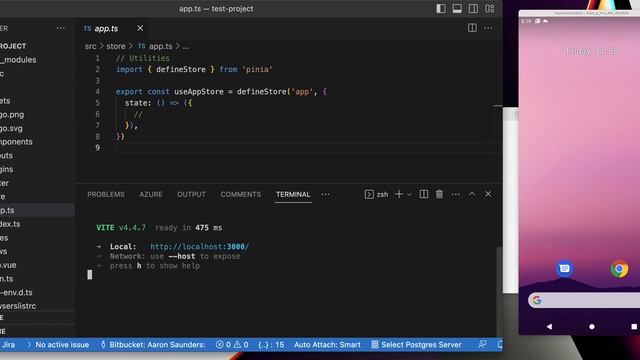Click 'useAppStore' identifier on line 4

tap(199, 92)
